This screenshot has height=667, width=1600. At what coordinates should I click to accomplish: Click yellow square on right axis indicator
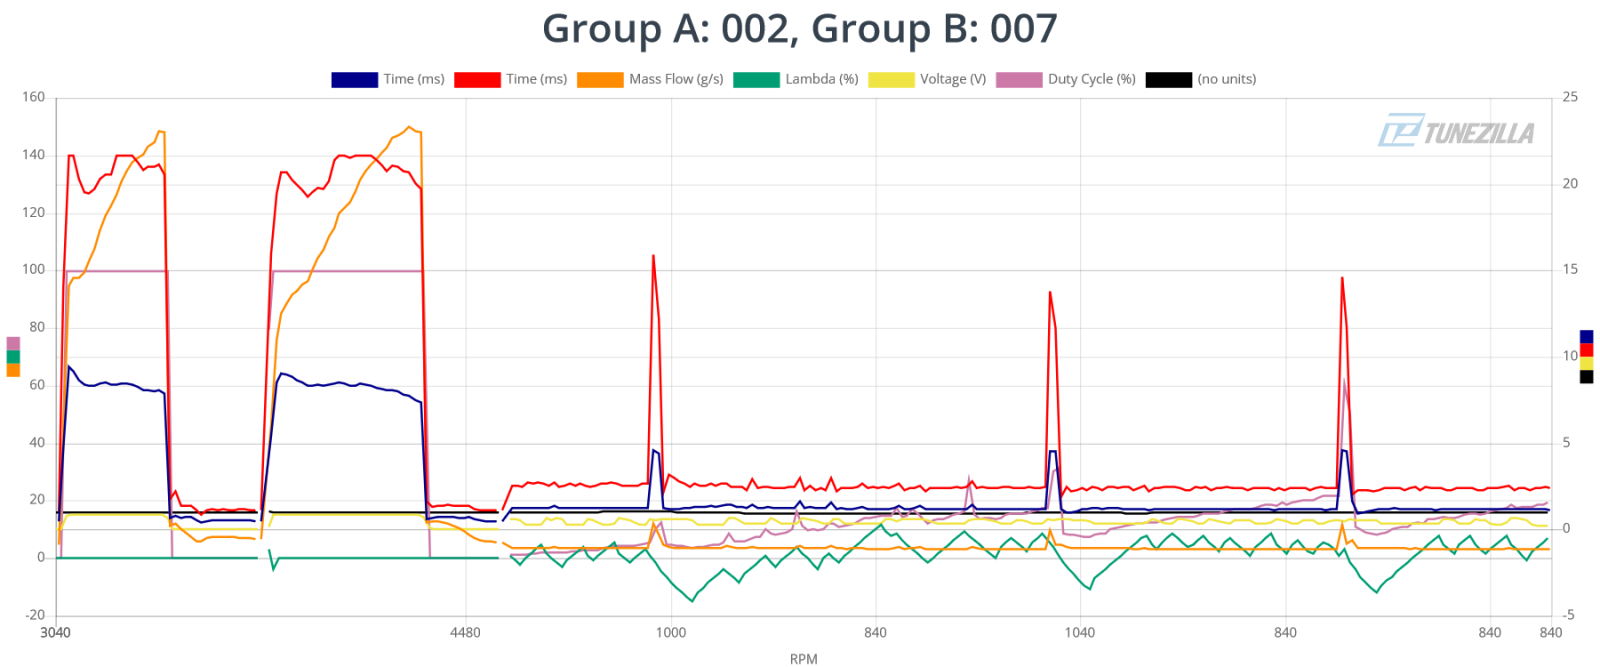click(1586, 364)
